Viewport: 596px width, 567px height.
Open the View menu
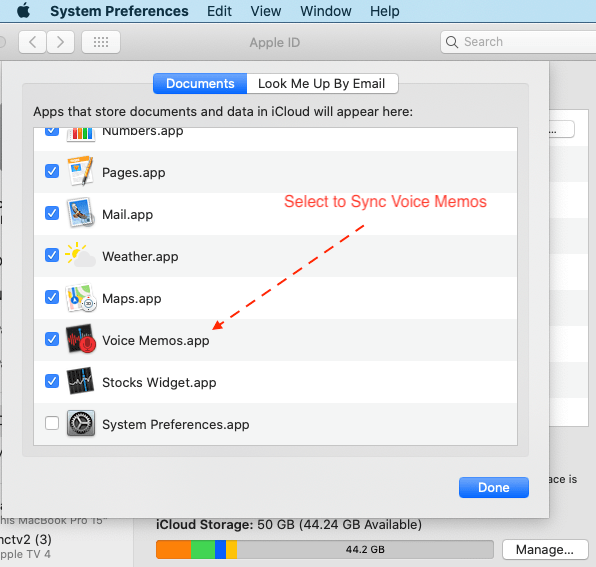(x=265, y=11)
